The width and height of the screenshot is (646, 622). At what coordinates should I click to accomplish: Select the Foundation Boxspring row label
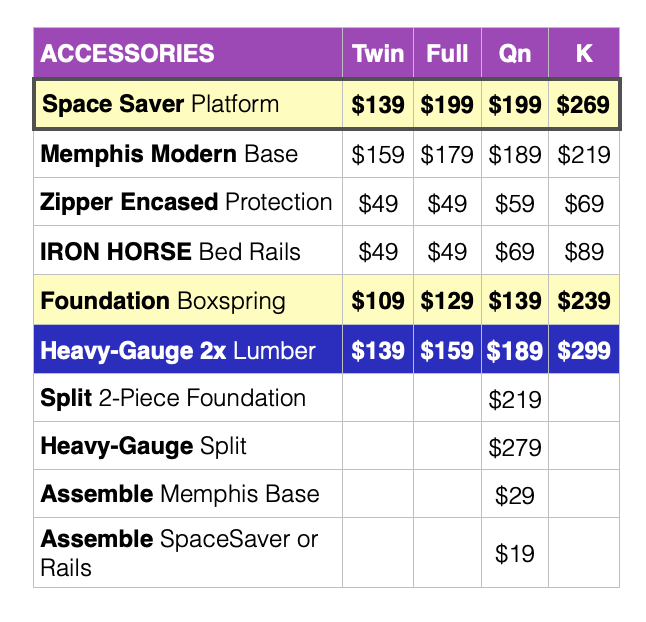point(163,300)
